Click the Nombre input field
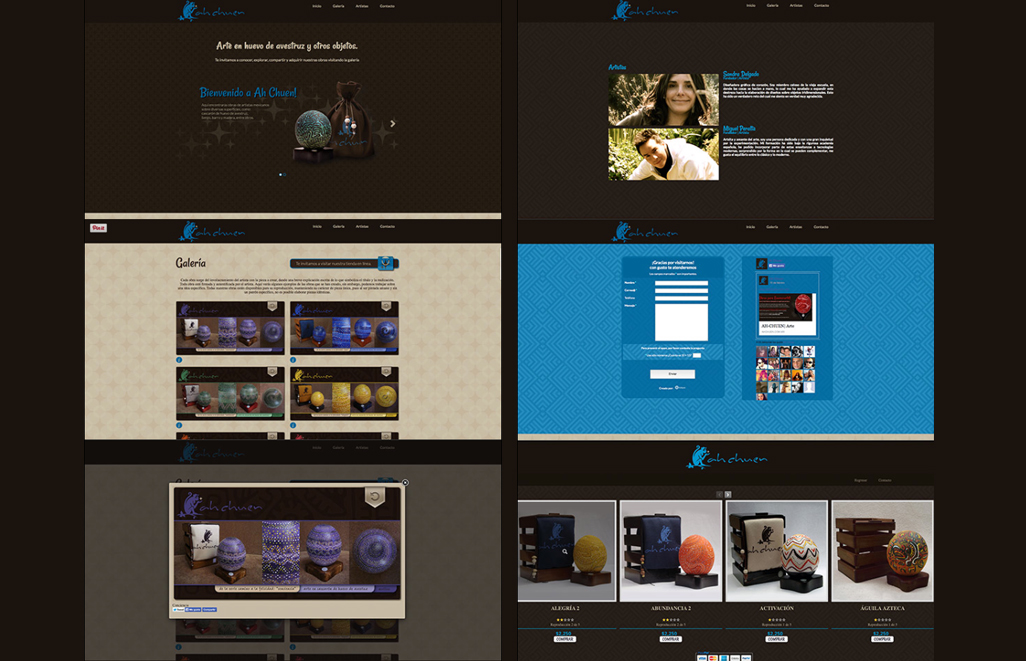Image resolution: width=1026 pixels, height=661 pixels. click(x=681, y=283)
